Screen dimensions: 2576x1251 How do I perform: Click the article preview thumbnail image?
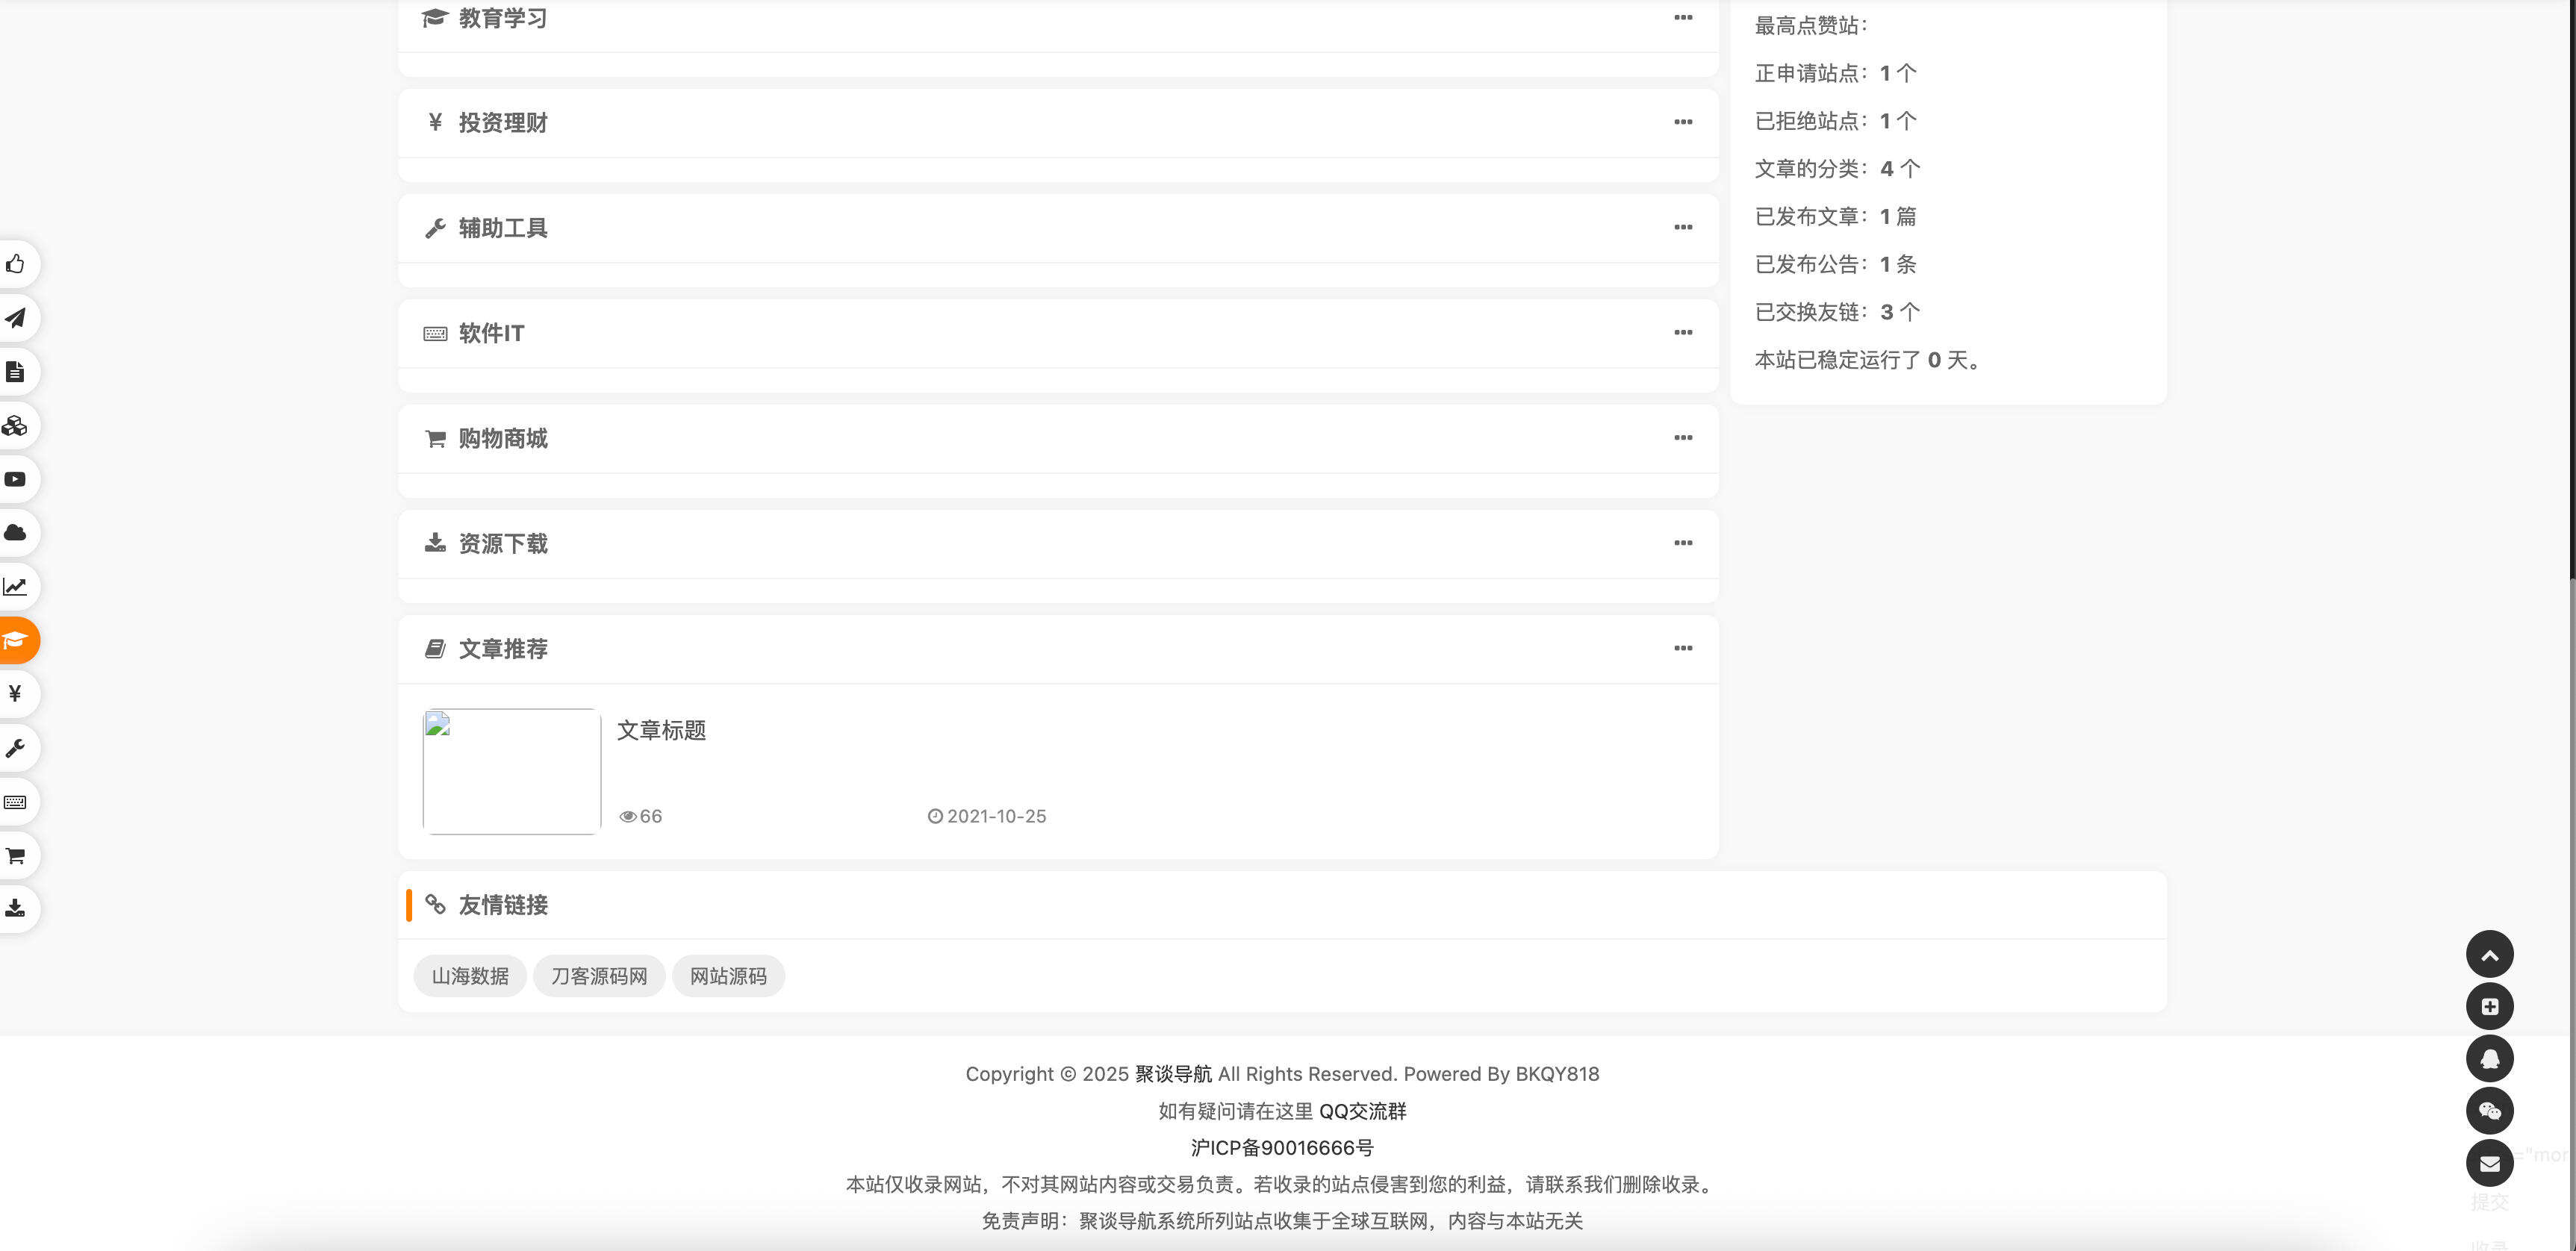(x=510, y=771)
